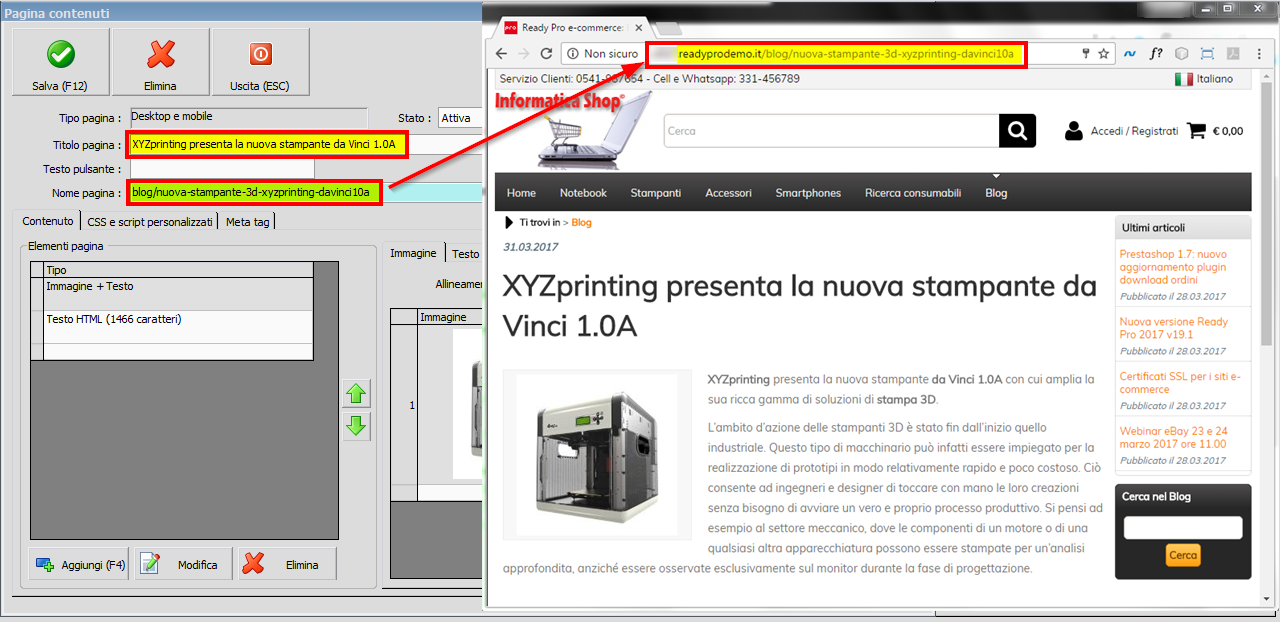
Task: Open the Stato dropdown showing Attiva
Action: (460, 118)
